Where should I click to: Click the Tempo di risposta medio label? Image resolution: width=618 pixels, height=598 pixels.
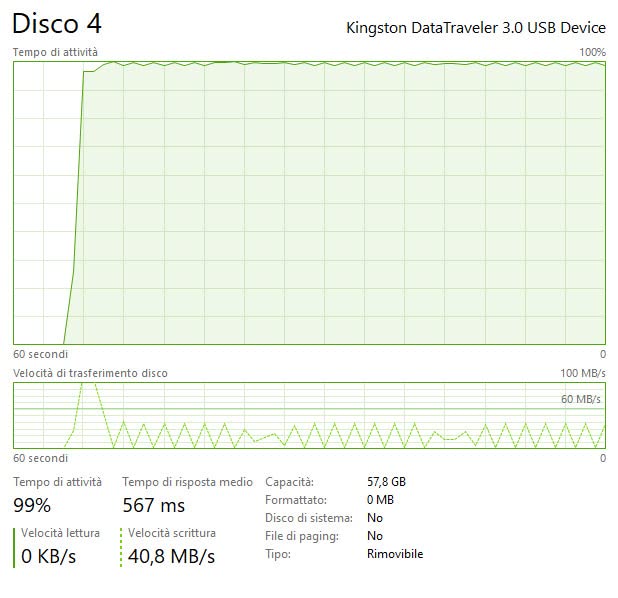[187, 482]
